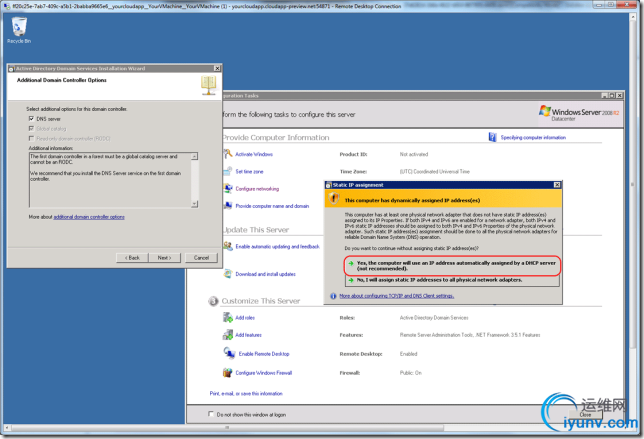Toggle Read-only domain controller (RODC) checkbox
Viewport: 644px width, 439px height.
click(x=31, y=138)
